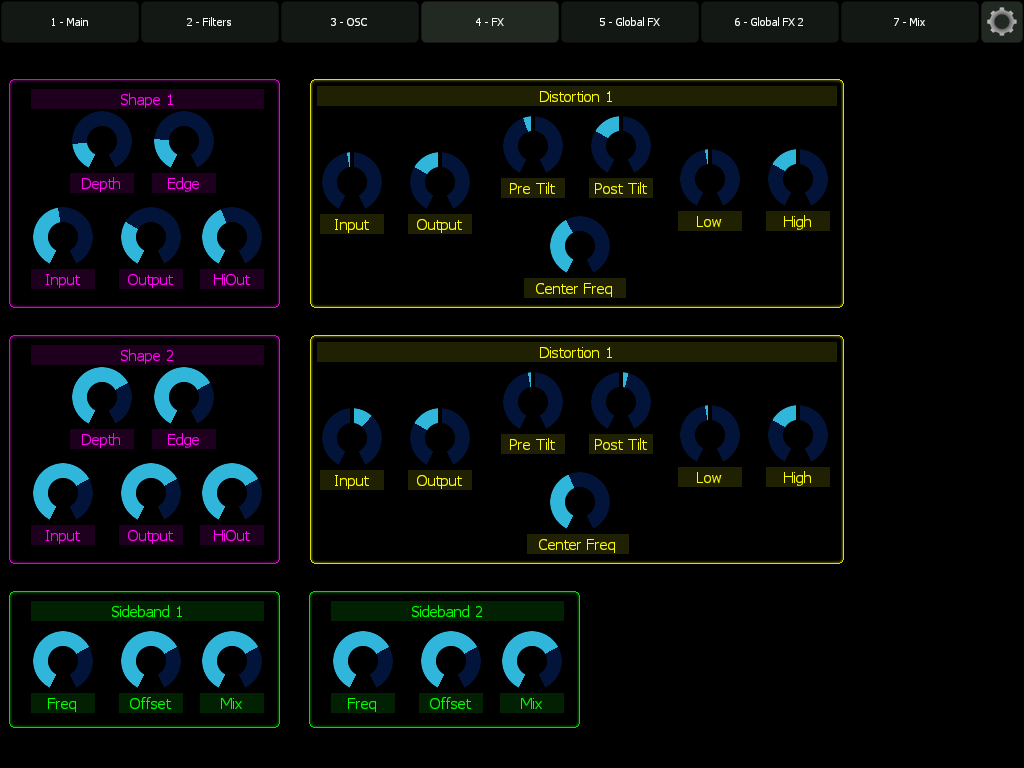Click the Low label in lower Distortion
The height and width of the screenshot is (768, 1024).
click(x=710, y=477)
